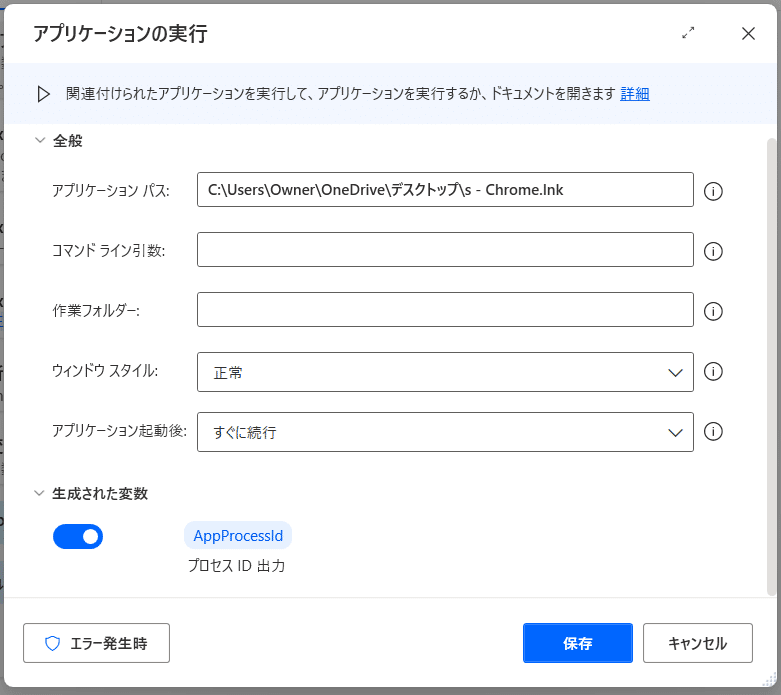The image size is (781, 695).
Task: Click info icon beside アプリケーション パス field
Action: click(713, 191)
